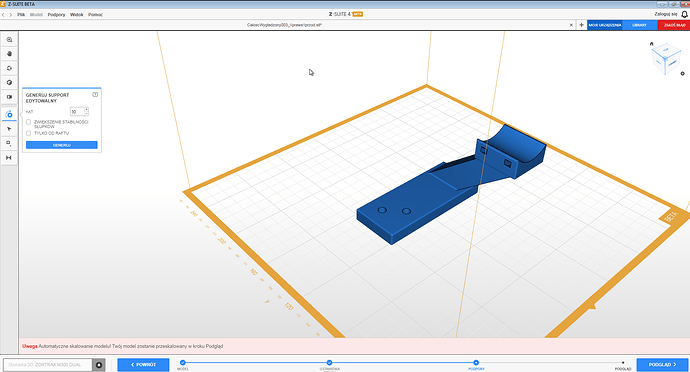690x372 pixels.
Task: Open the Widok menu
Action: point(77,15)
